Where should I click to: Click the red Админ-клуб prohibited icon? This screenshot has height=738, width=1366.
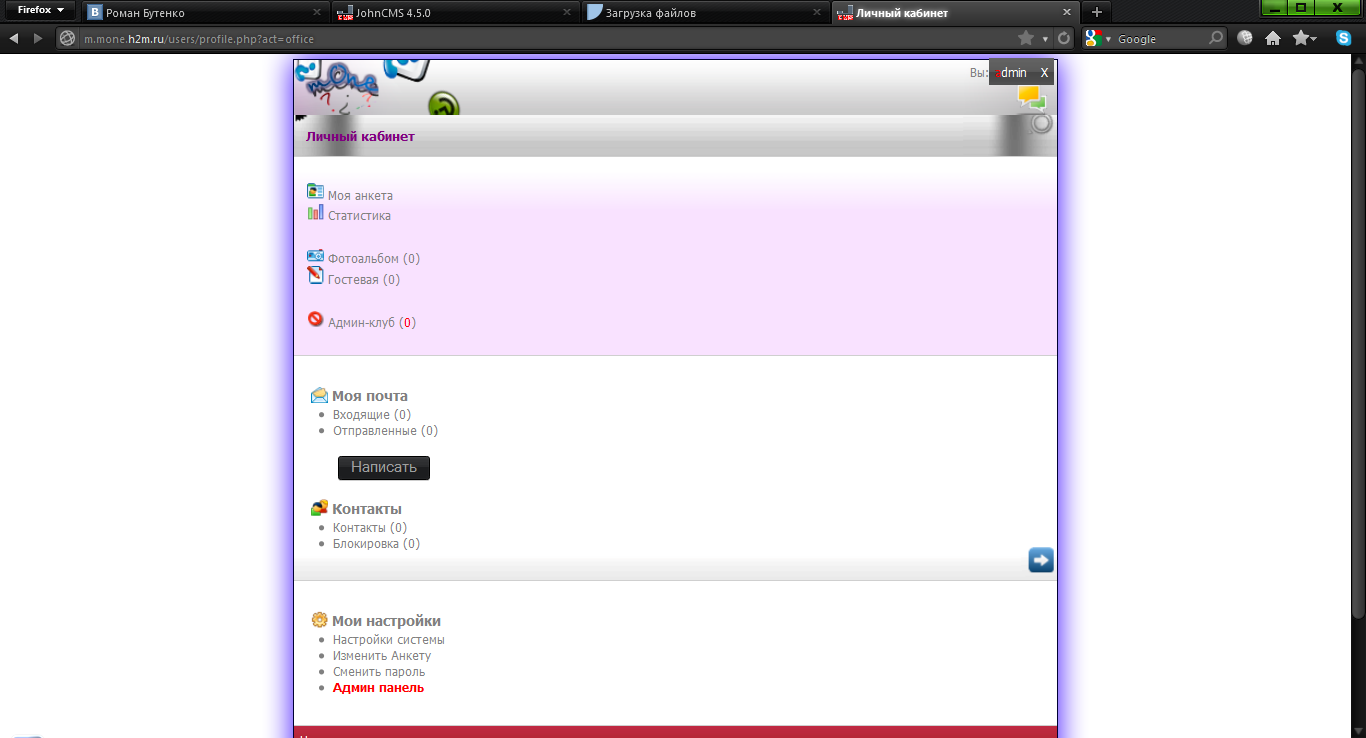[x=315, y=319]
